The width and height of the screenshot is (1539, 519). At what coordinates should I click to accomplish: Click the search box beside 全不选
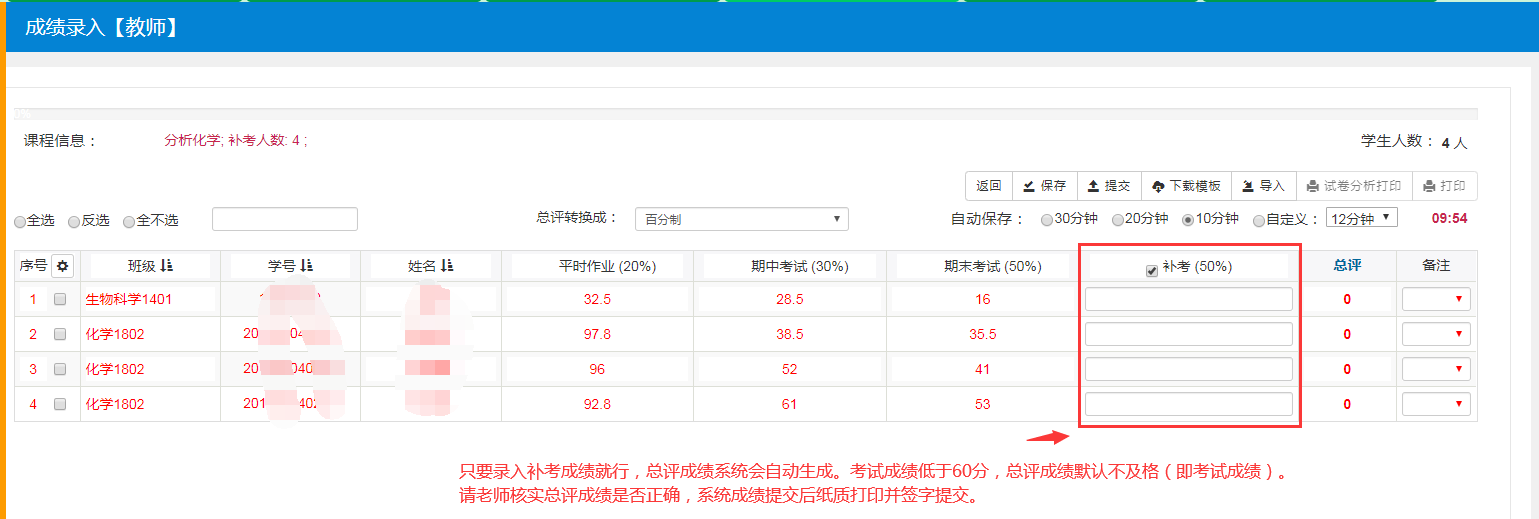pyautogui.click(x=284, y=219)
